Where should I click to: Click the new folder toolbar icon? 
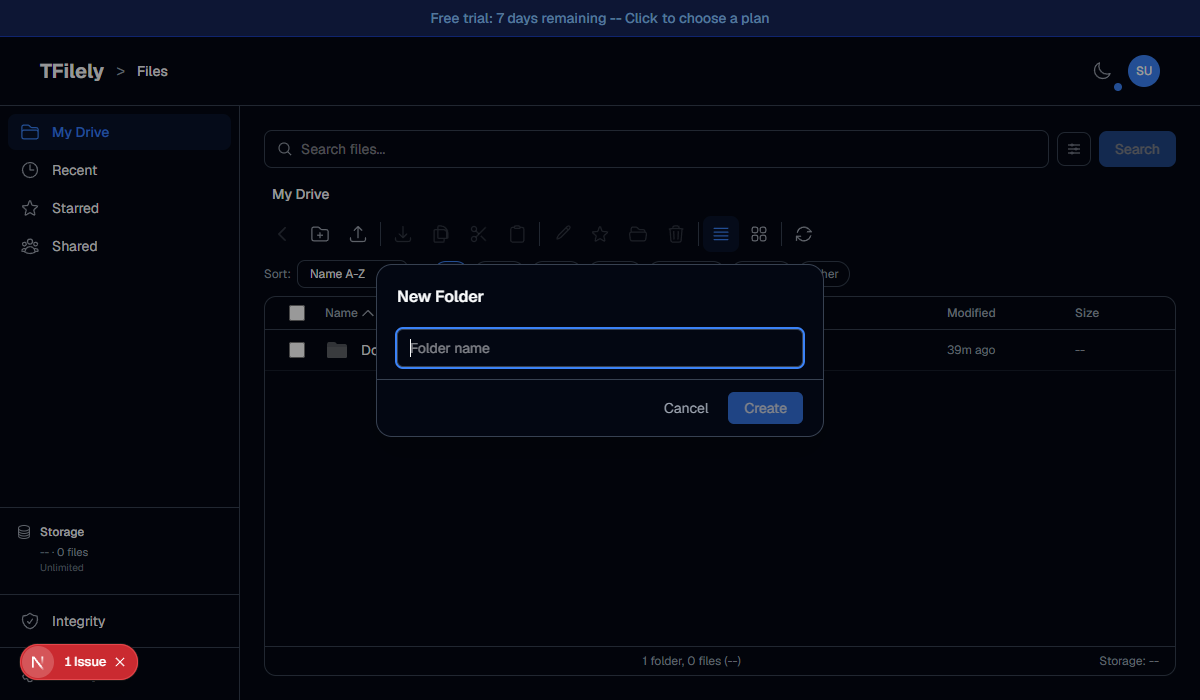[x=320, y=234]
